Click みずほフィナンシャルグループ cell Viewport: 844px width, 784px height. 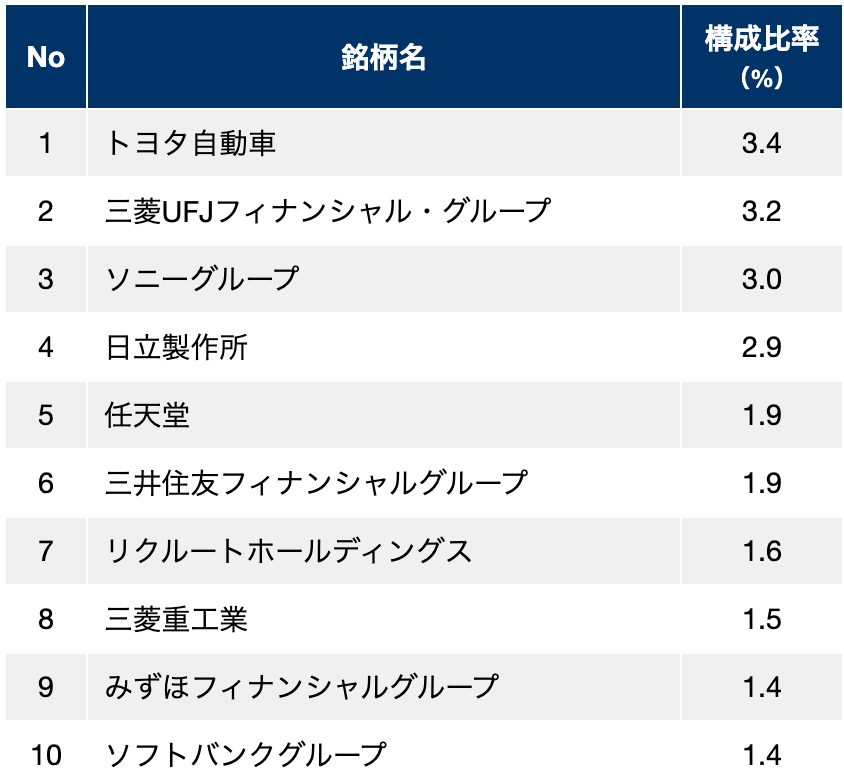point(301,687)
